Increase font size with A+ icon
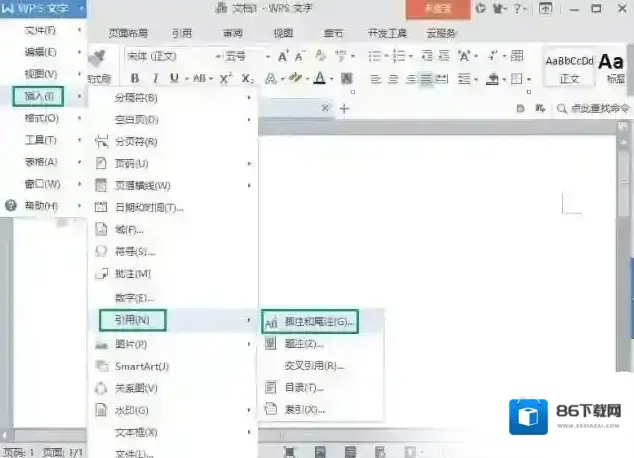 (x=283, y=56)
